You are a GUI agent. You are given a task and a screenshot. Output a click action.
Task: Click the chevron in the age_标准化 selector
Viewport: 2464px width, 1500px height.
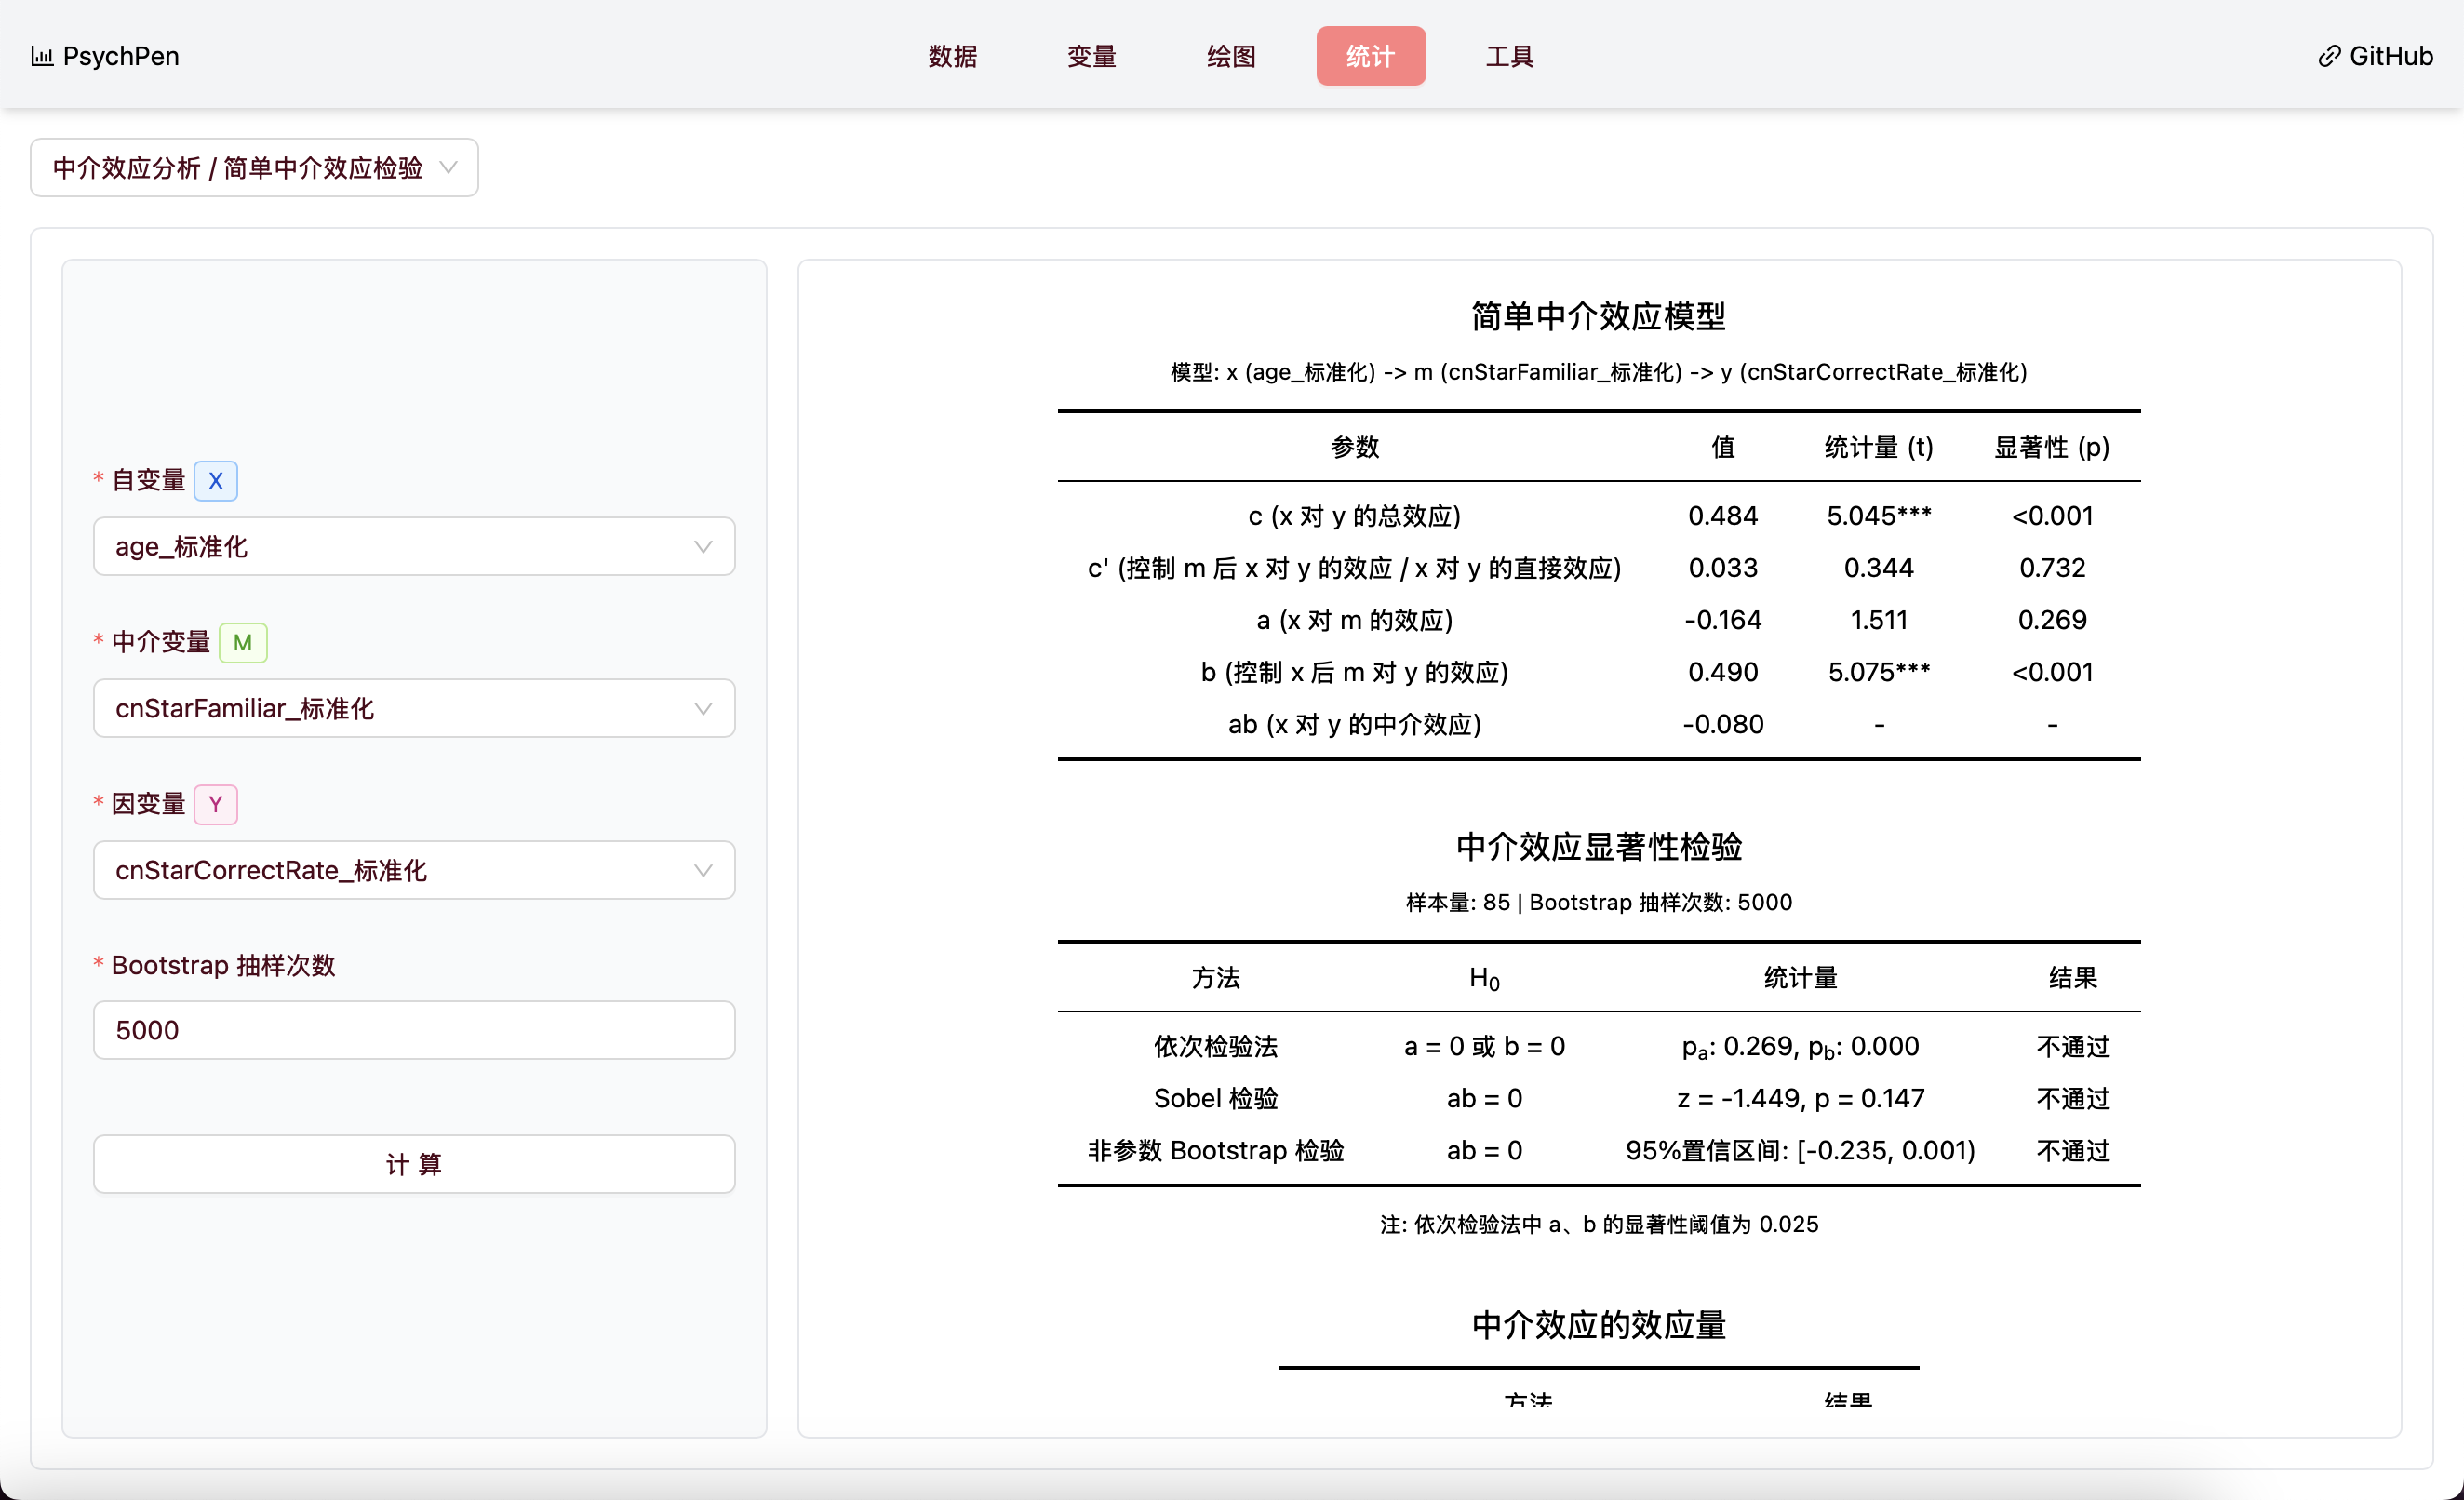[x=703, y=547]
